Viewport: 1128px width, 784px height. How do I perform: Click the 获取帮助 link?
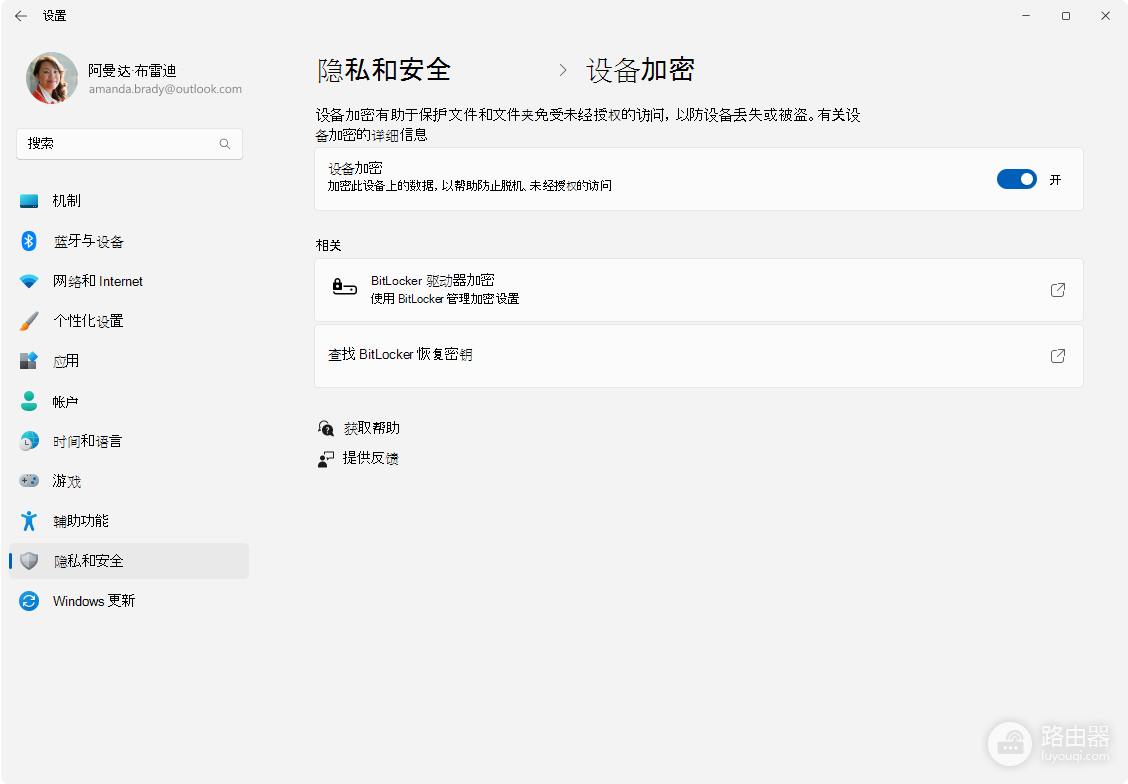[371, 429]
